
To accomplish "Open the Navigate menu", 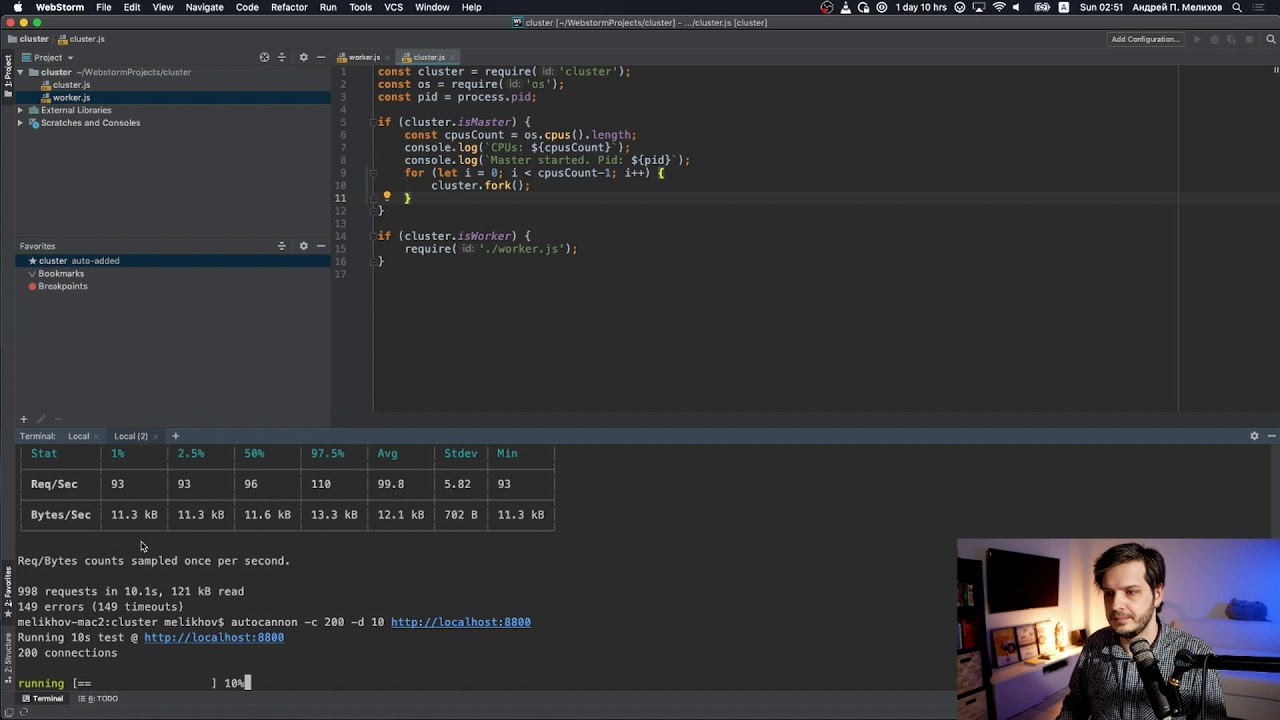I will coord(204,7).
